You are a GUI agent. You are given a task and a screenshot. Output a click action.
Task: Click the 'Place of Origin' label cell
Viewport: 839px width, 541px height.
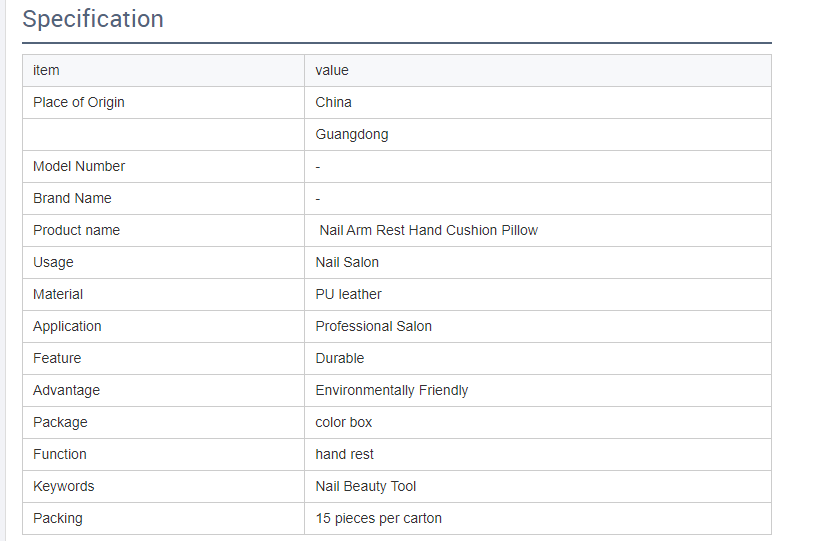163,103
